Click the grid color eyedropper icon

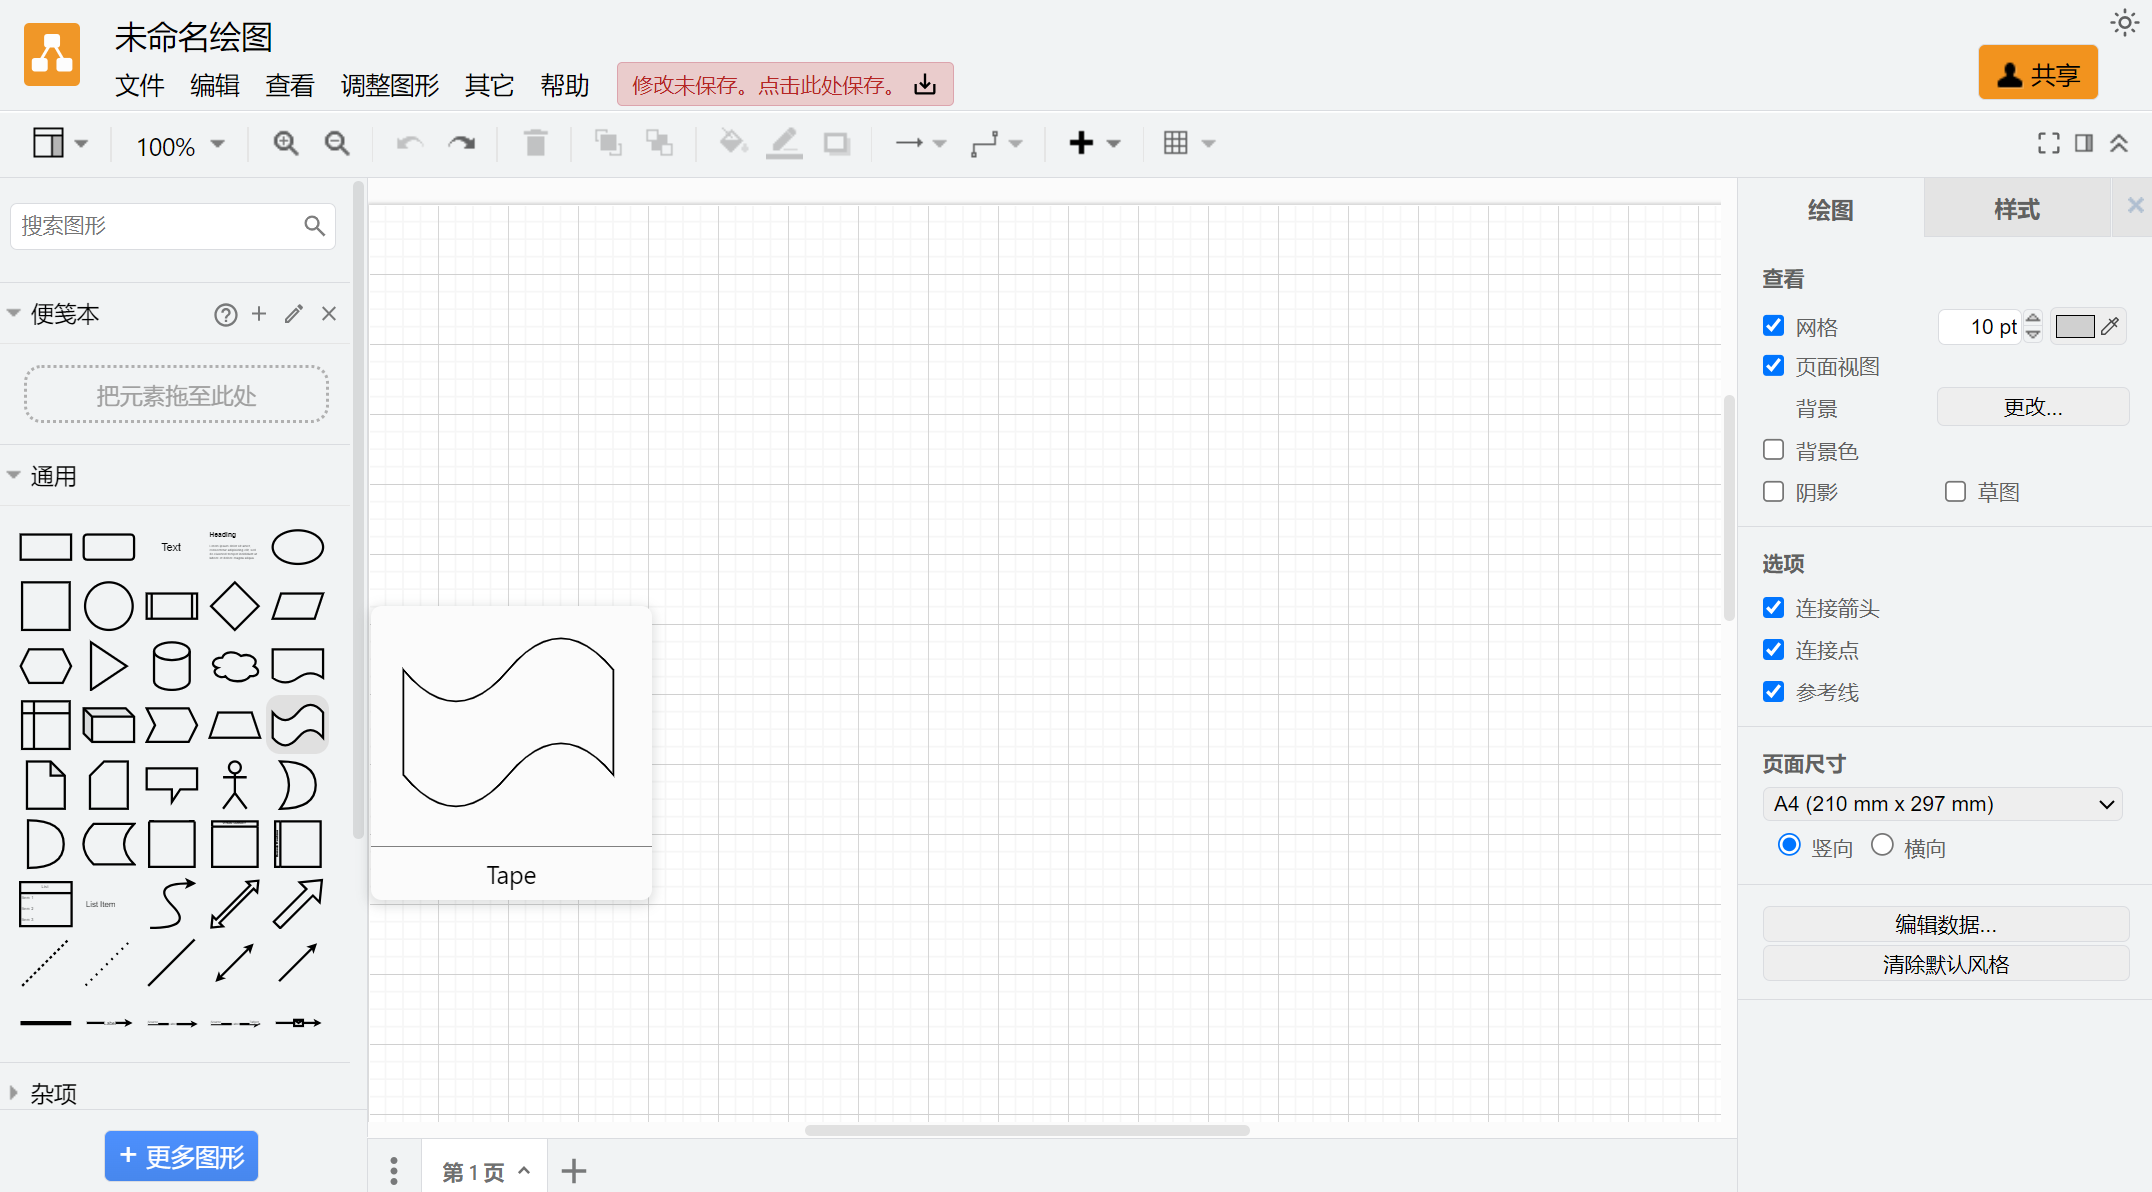[x=2111, y=326]
